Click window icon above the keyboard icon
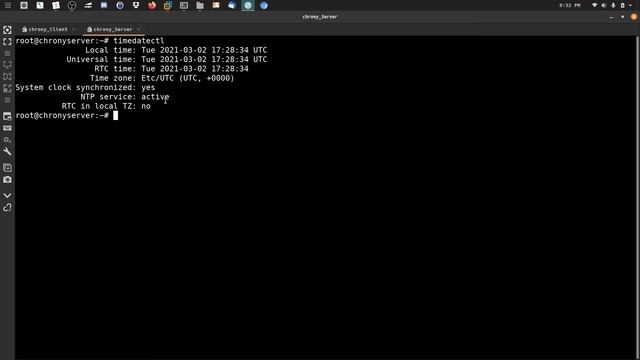The height and width of the screenshot is (360, 640). click(x=7, y=116)
